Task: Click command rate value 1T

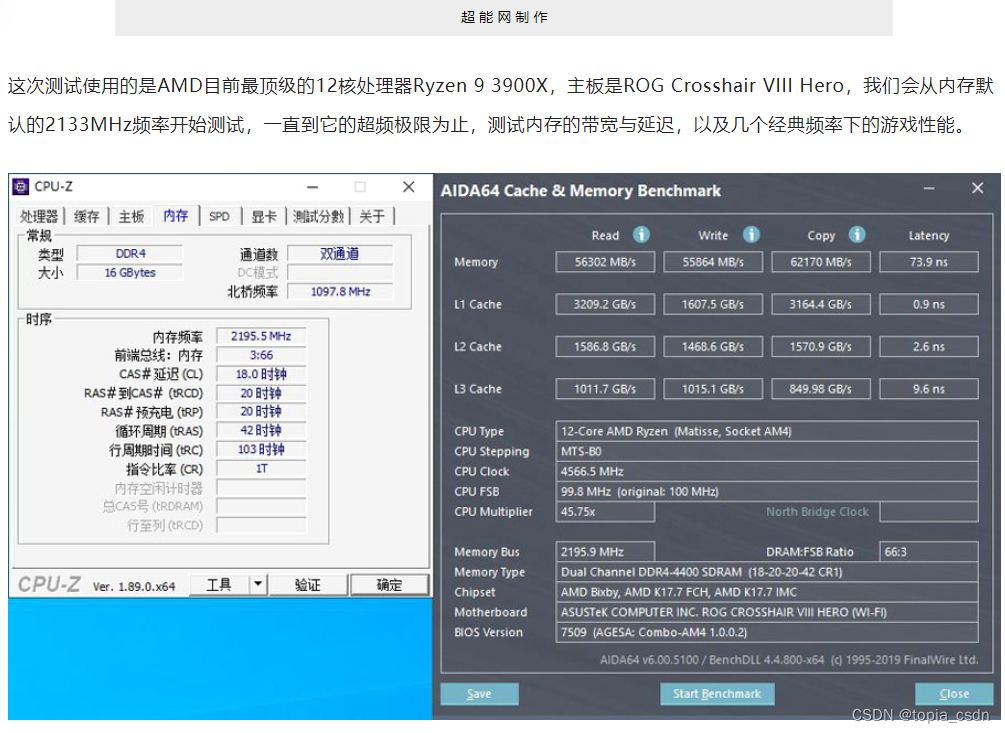Action: 261,469
